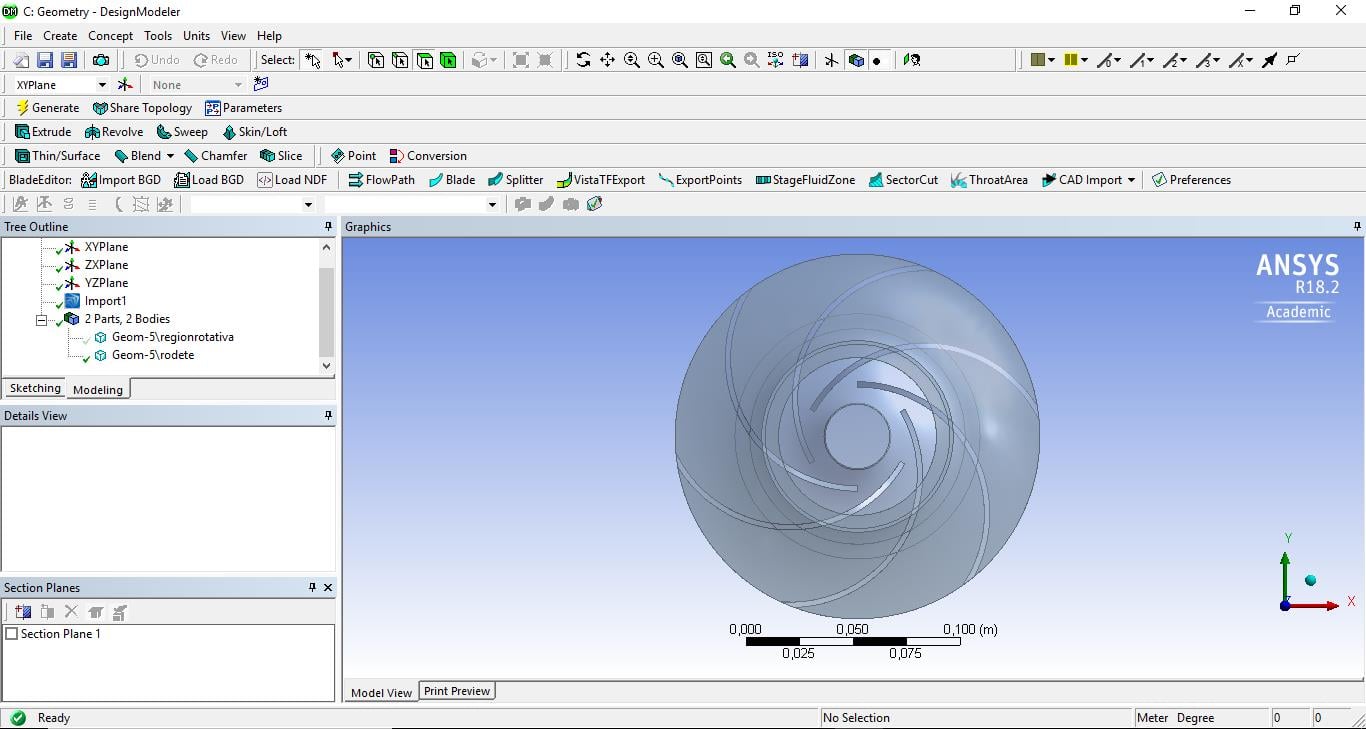Screen dimensions: 1366x729
Task: Click the Generate lightning bolt icon
Action: (22, 108)
